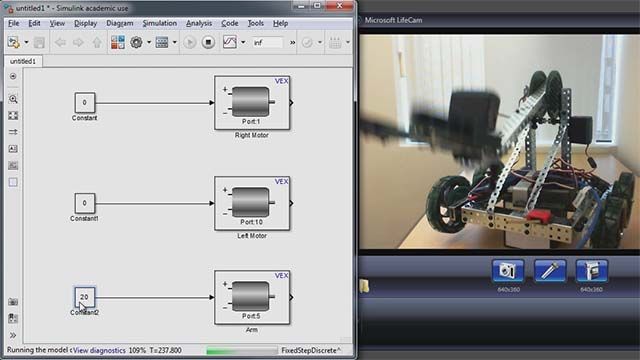This screenshot has width=640, height=360.
Task: Select the untitled1 model tab
Action: coord(23,61)
